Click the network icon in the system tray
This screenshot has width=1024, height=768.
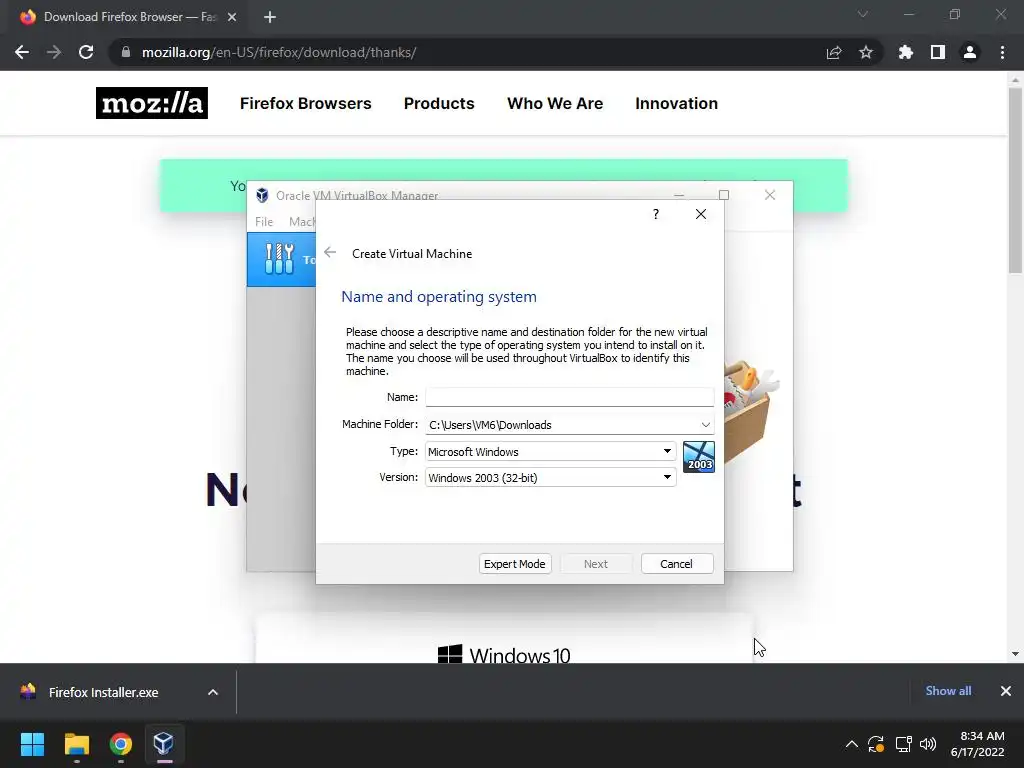click(x=903, y=744)
